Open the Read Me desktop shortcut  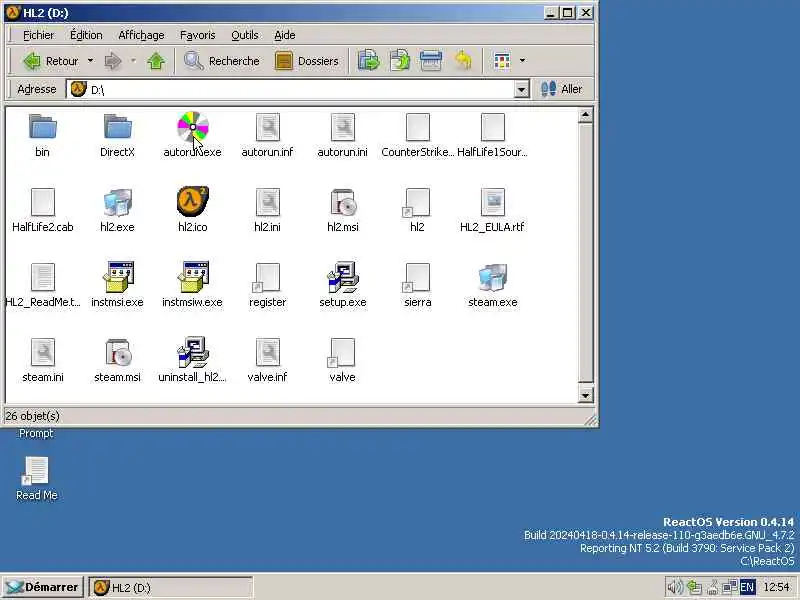[x=37, y=479]
